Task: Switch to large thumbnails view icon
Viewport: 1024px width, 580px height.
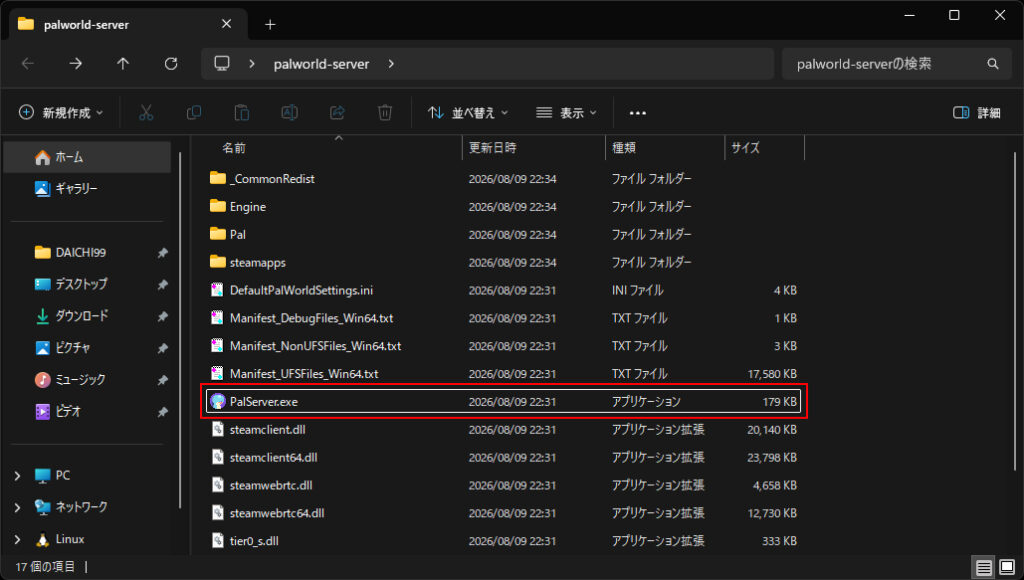Action: [x=1007, y=567]
